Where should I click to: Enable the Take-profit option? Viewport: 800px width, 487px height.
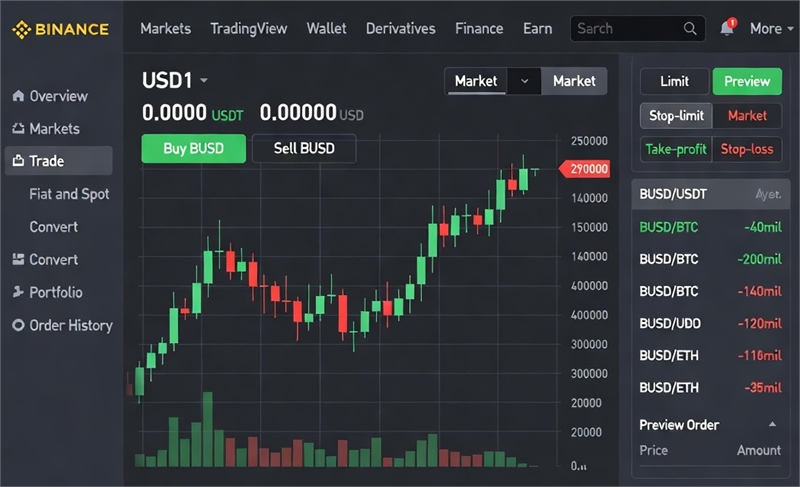coord(674,150)
